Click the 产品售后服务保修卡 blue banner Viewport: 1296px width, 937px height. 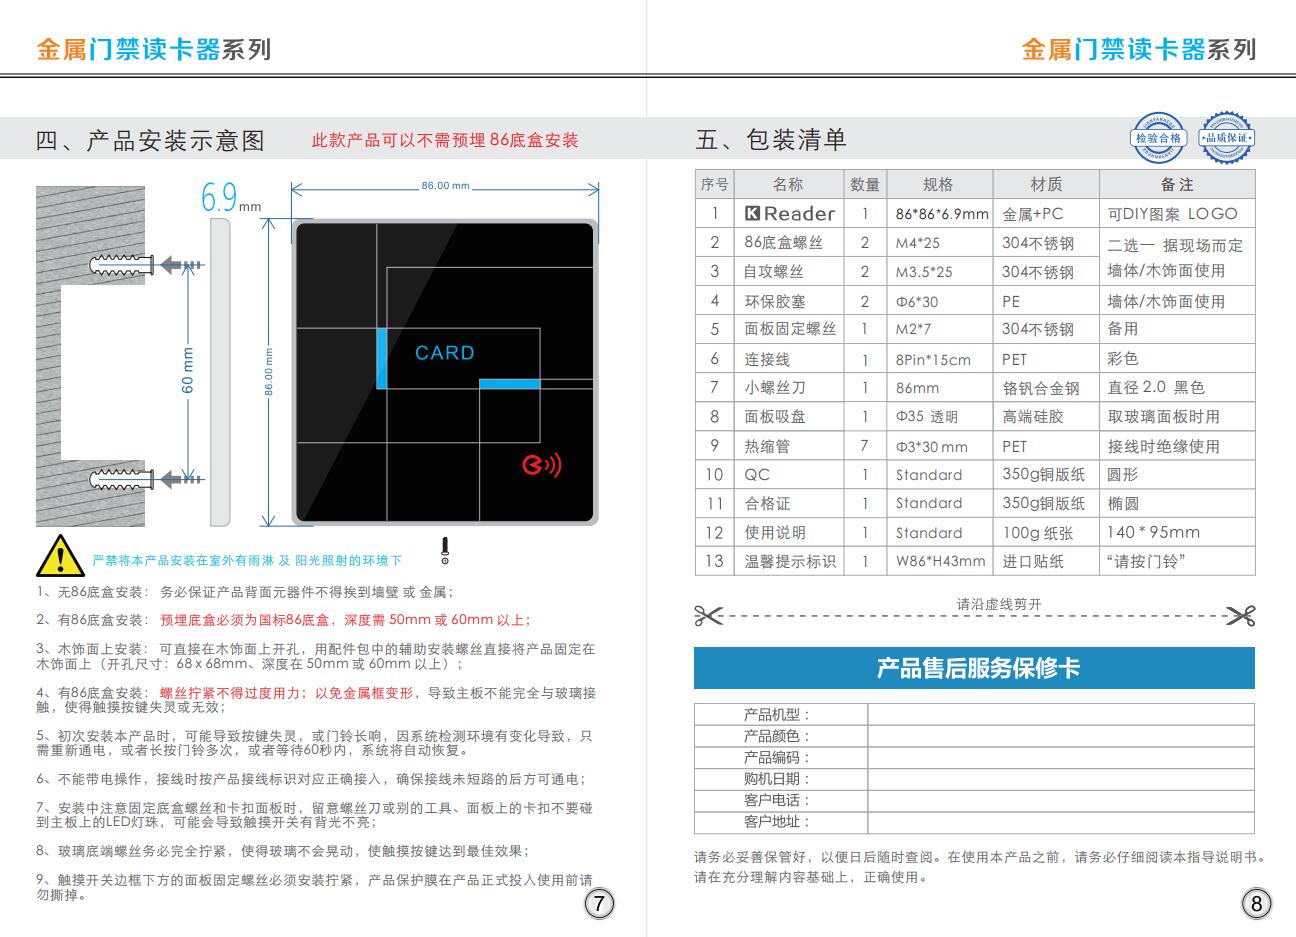click(x=974, y=668)
